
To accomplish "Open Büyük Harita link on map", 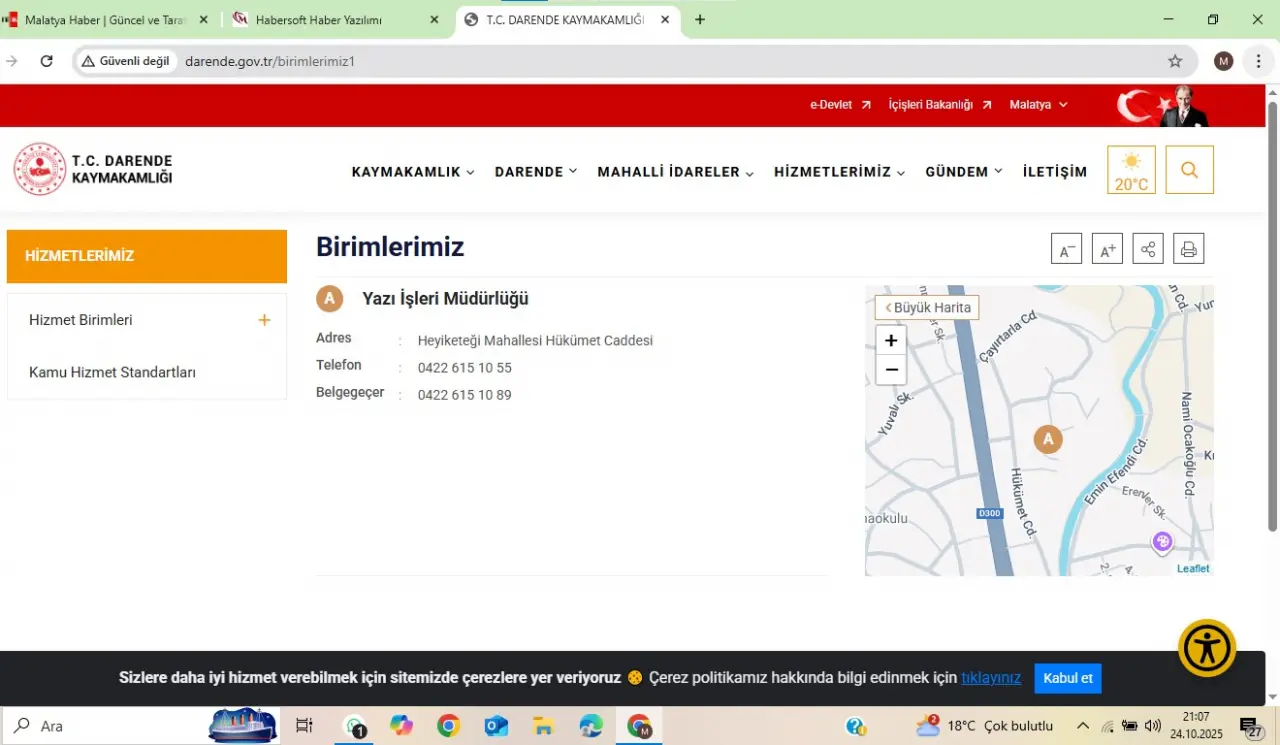I will [x=927, y=308].
